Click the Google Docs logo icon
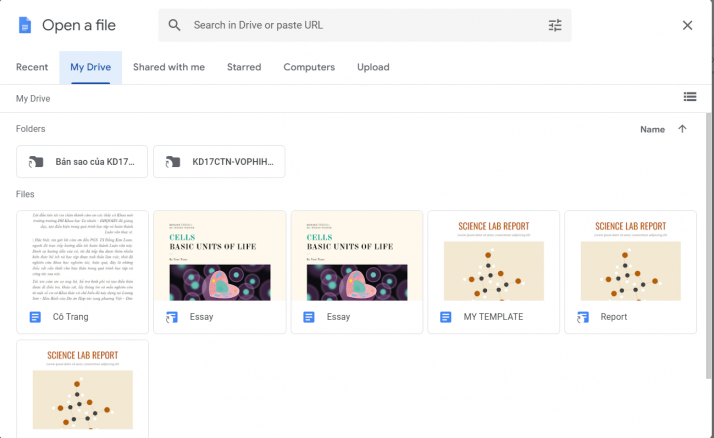Viewport: 714px width, 438px height. pos(25,25)
